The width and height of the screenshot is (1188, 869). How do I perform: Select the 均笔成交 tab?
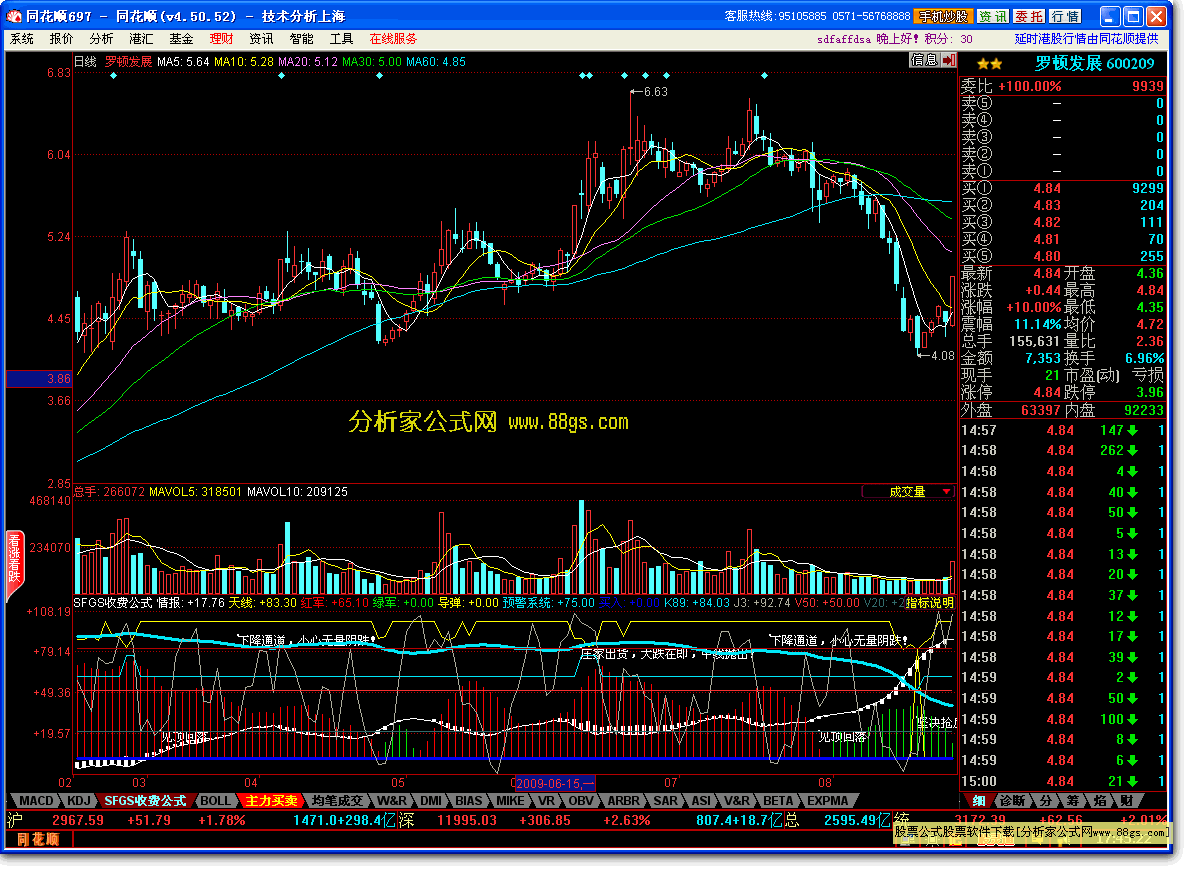click(x=337, y=802)
